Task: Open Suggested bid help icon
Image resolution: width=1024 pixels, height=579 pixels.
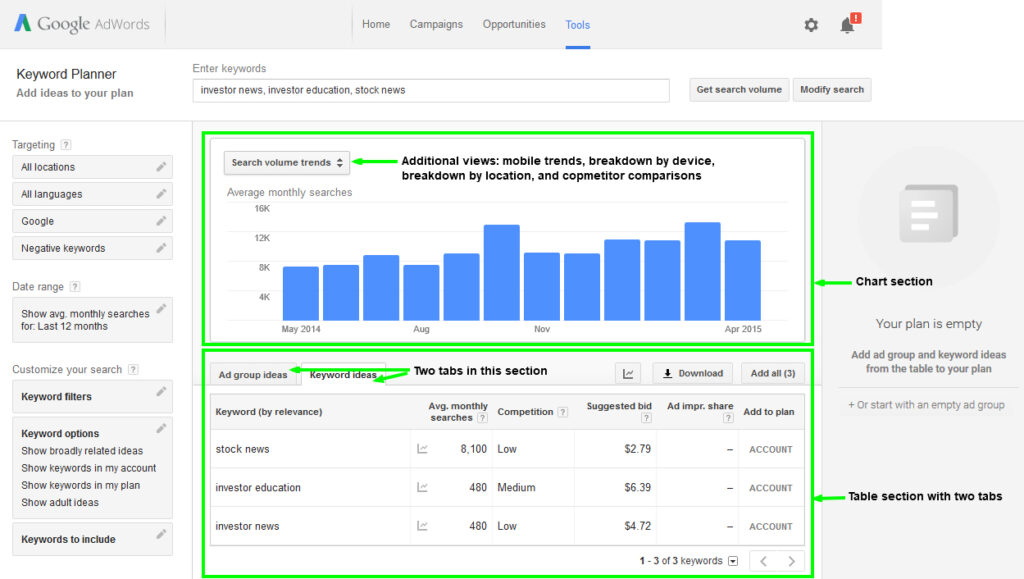Action: coord(646,418)
